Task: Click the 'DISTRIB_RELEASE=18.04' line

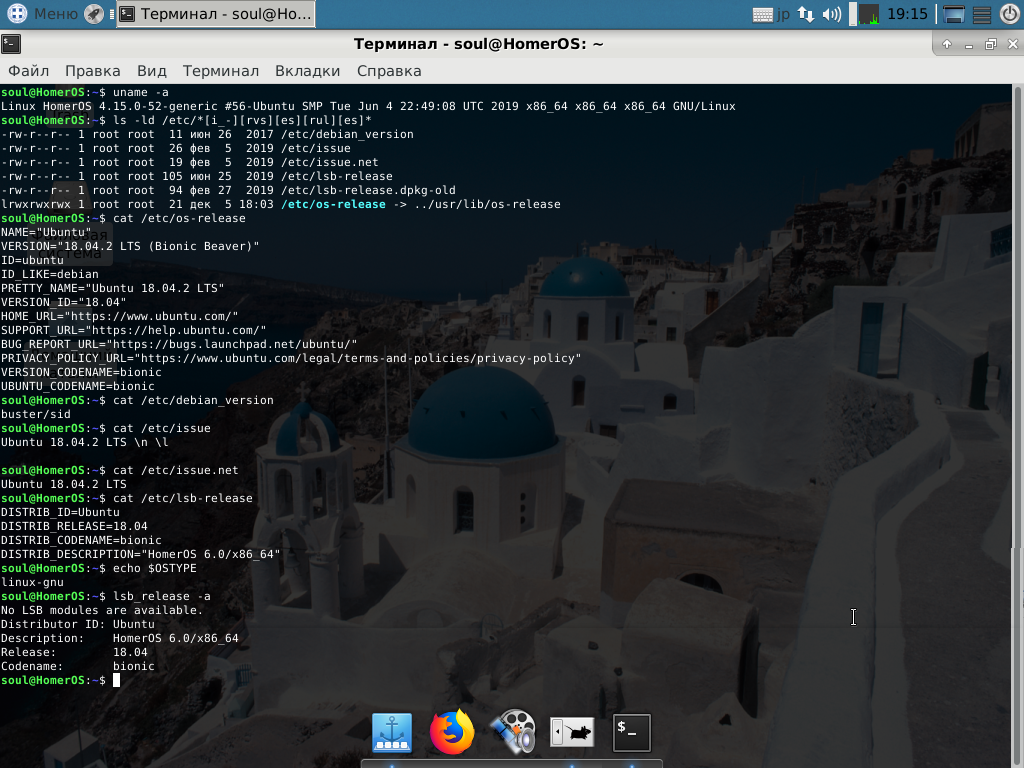Action: coord(74,526)
